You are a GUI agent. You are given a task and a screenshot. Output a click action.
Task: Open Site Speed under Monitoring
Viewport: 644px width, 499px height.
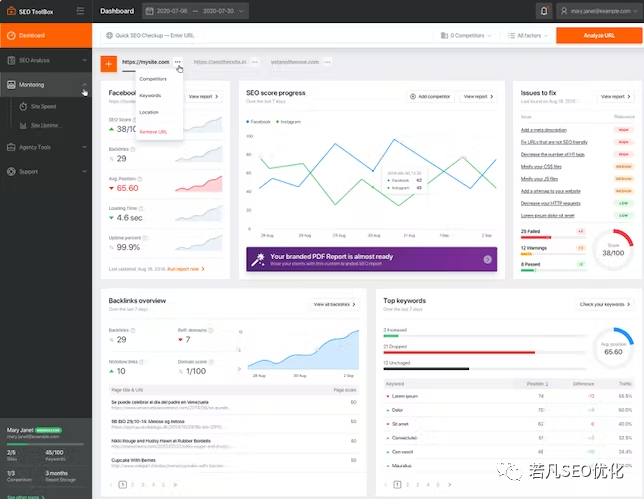click(43, 106)
